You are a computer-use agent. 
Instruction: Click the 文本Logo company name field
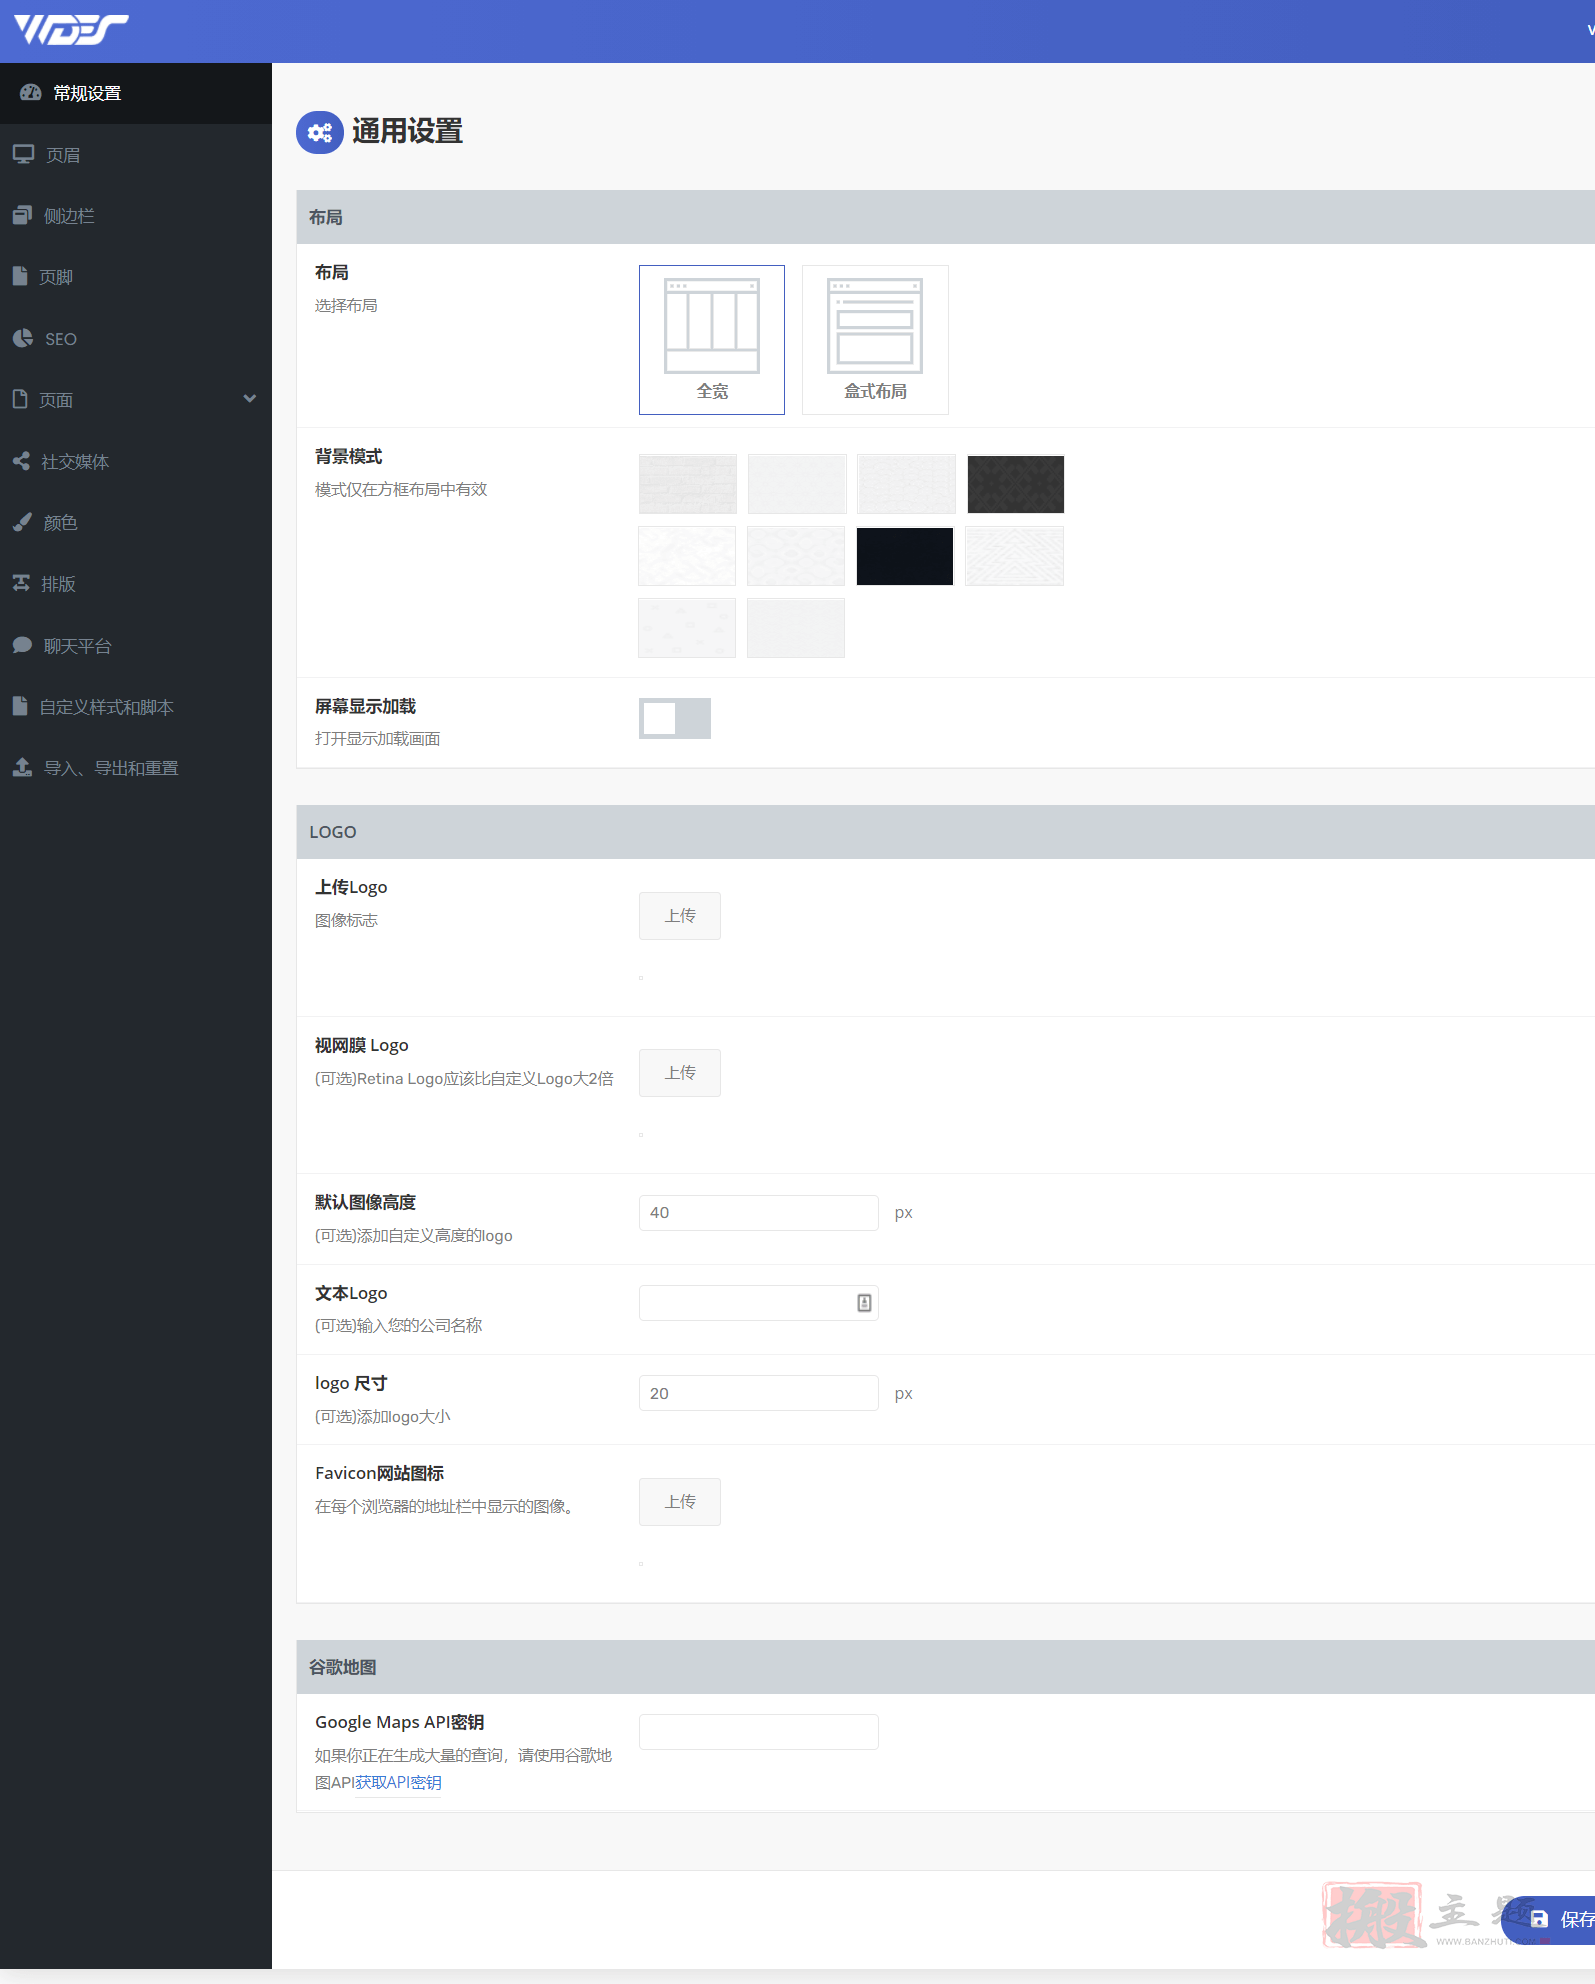click(x=759, y=1303)
